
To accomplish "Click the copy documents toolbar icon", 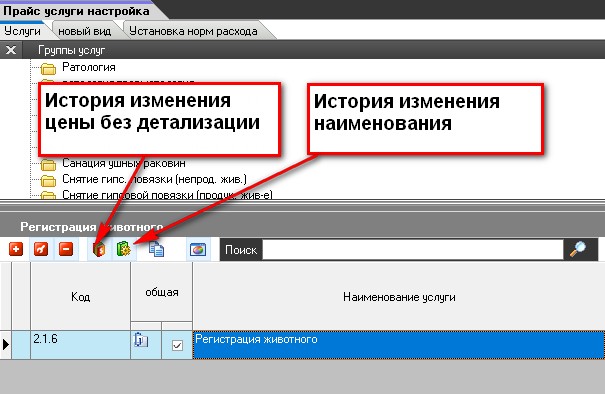I will pos(156,249).
